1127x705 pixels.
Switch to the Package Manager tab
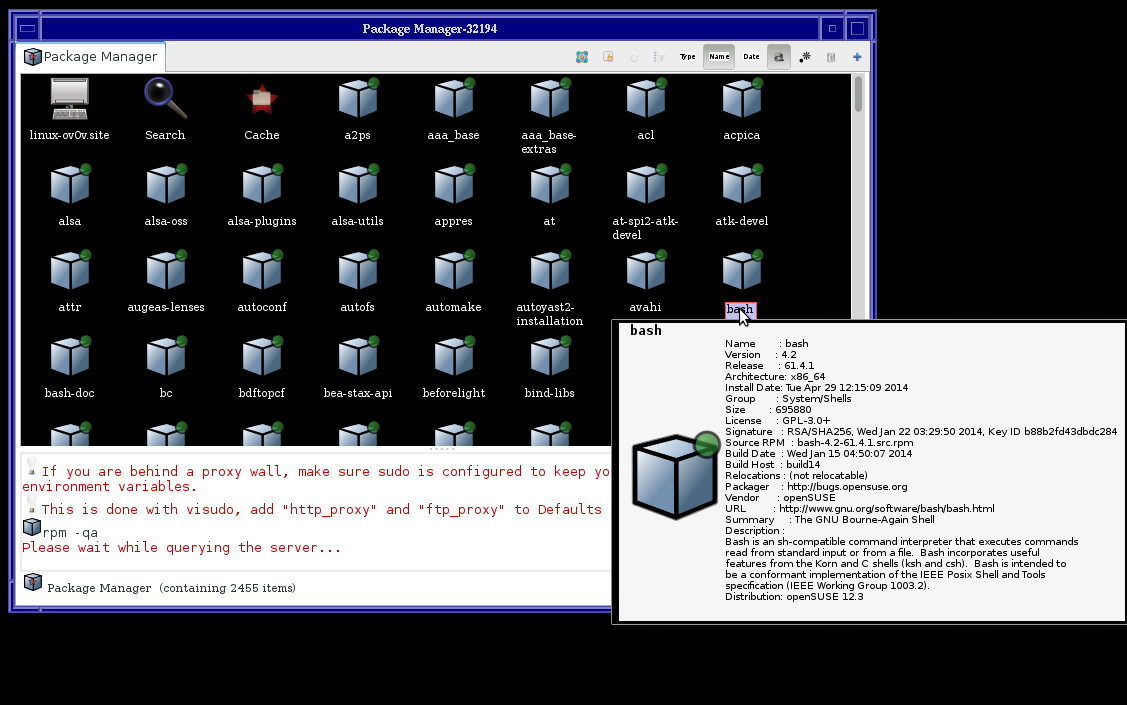tap(91, 57)
